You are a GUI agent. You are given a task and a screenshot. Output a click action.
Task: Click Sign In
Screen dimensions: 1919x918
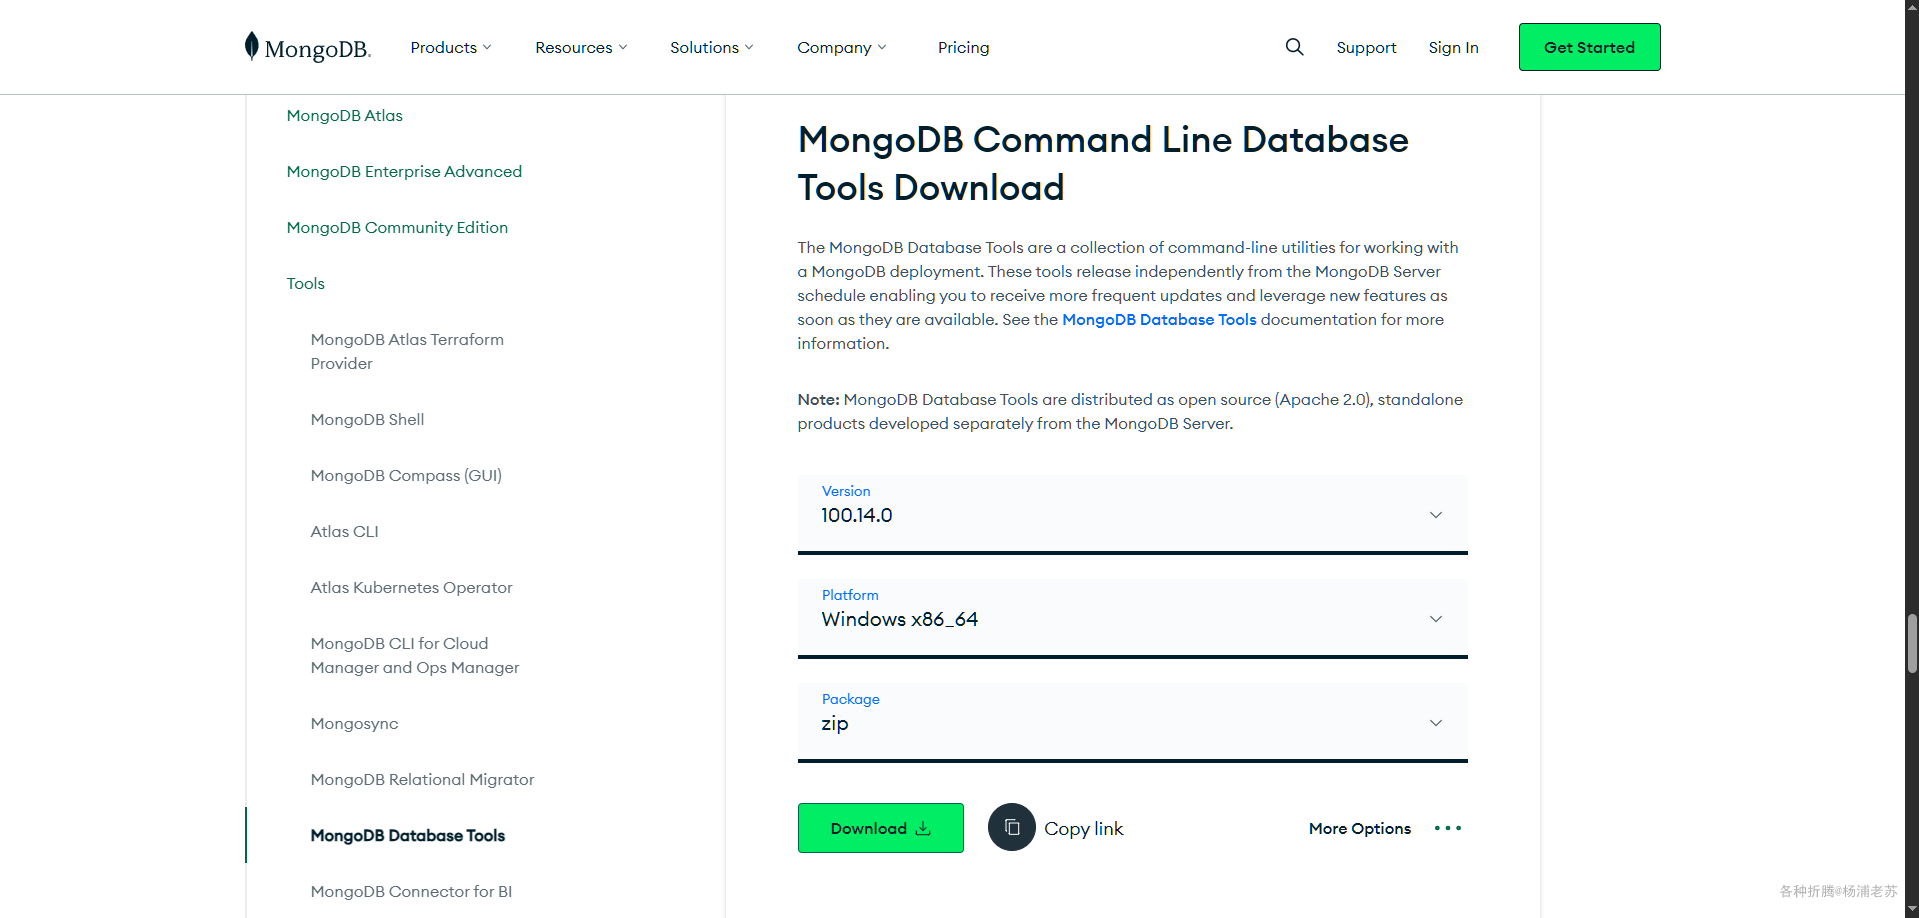[1453, 47]
